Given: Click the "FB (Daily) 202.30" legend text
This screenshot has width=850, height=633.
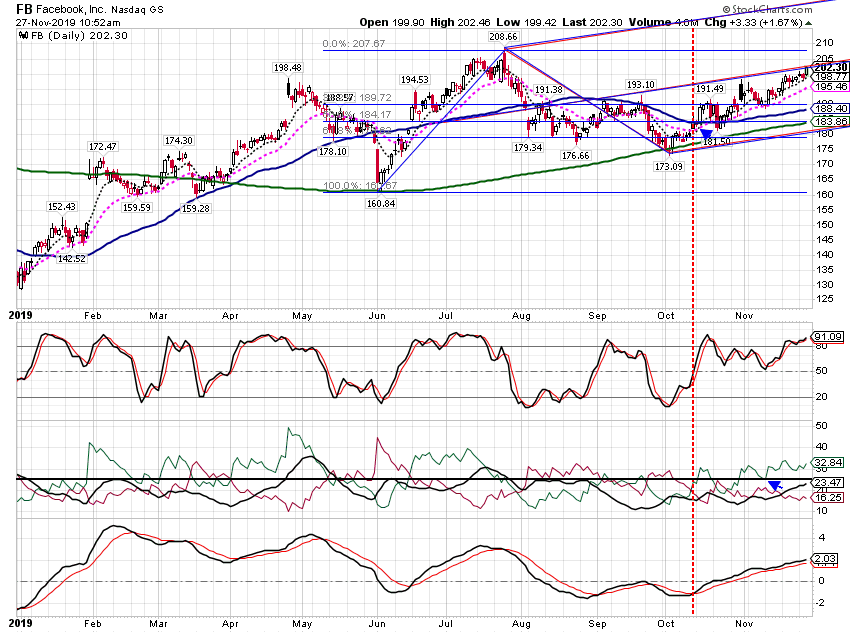Looking at the screenshot, I should pos(79,36).
